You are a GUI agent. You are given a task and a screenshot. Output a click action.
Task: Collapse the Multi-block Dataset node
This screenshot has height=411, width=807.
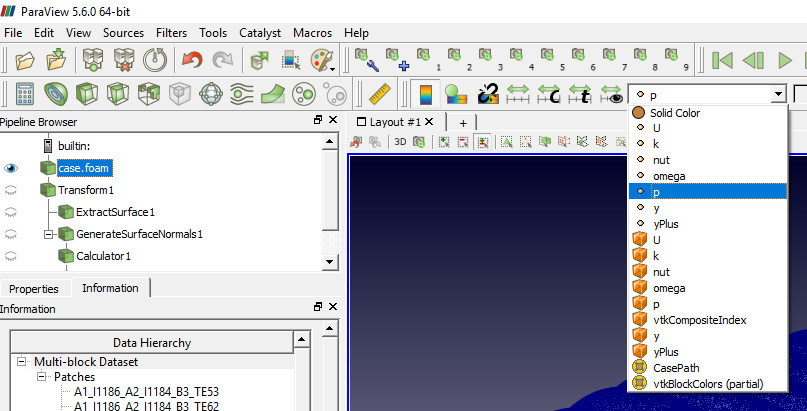click(22, 361)
